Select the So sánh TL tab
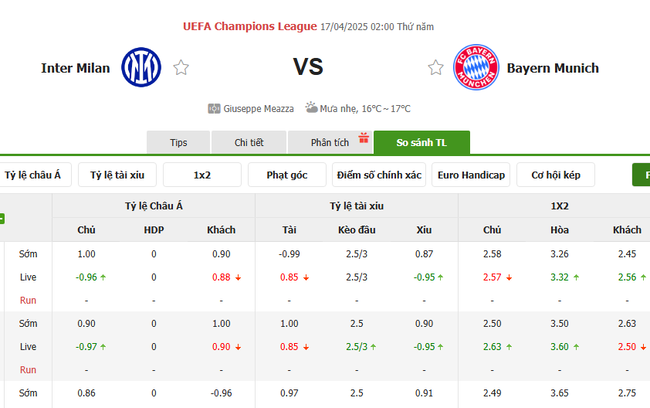The height and width of the screenshot is (408, 650). (x=421, y=143)
